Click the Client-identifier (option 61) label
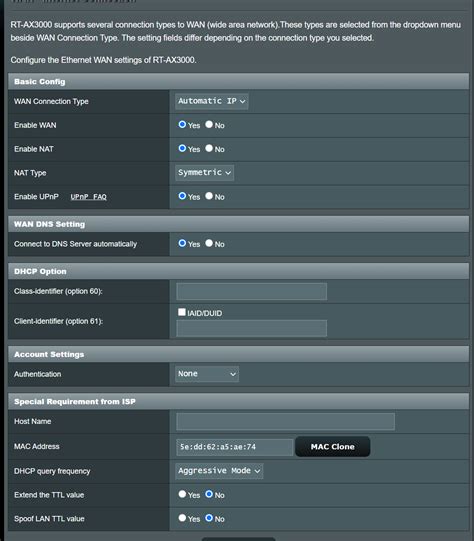Screen dimensions: 474x541 (x=58, y=321)
